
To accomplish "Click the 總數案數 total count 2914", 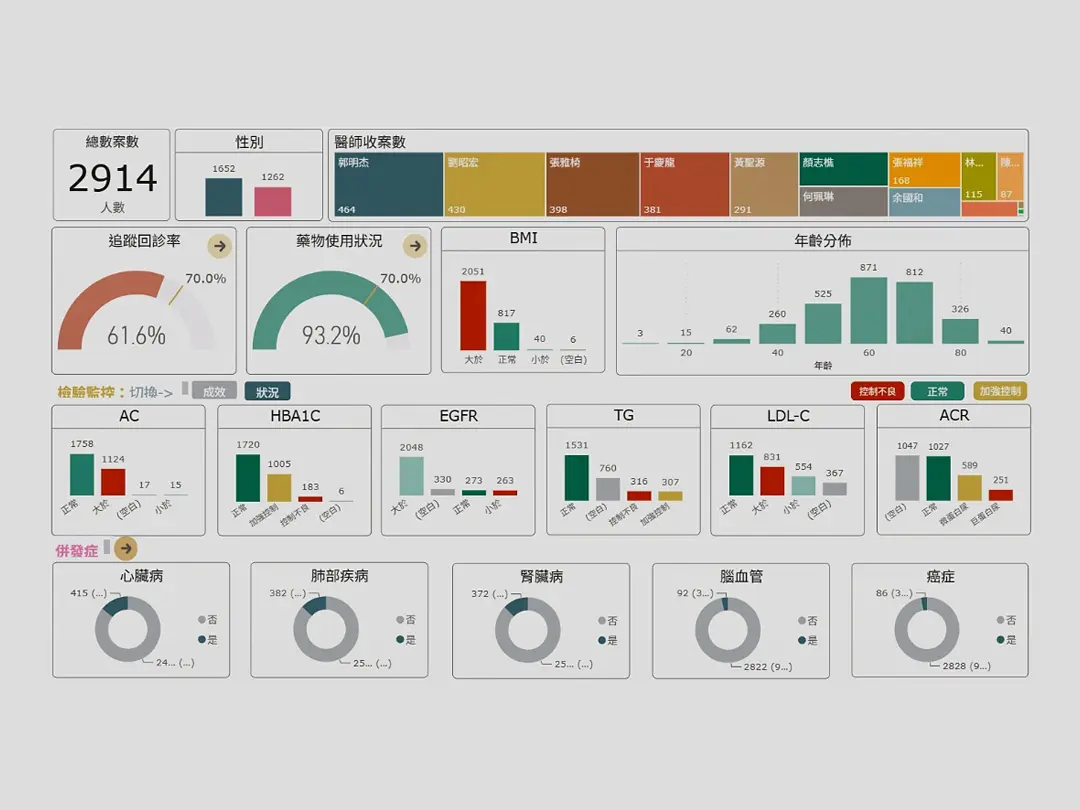I will 113,178.
